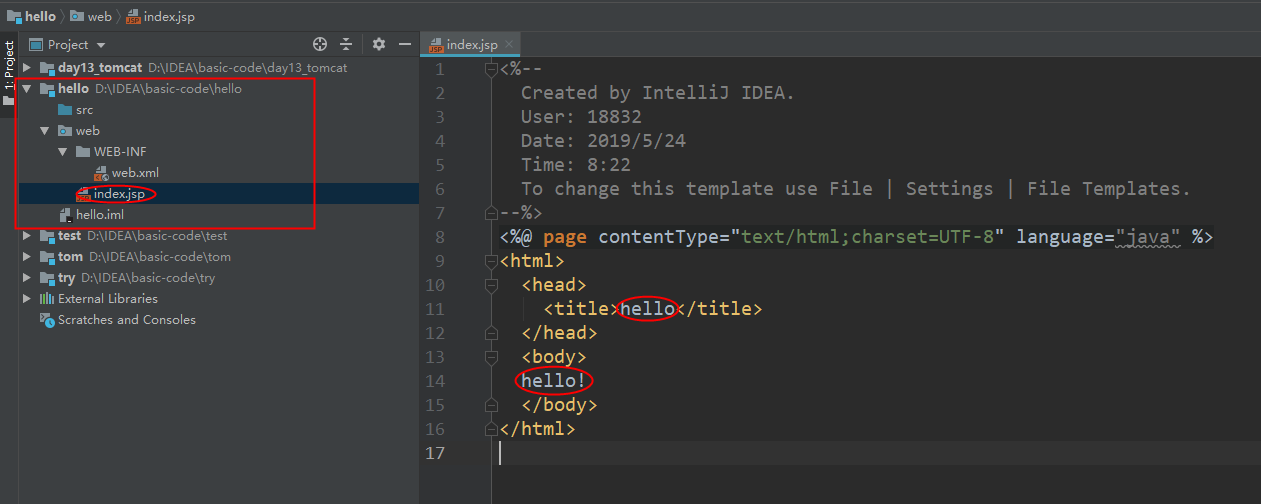Switch to the index.jsp editor tab
The image size is (1261, 504).
click(471, 45)
